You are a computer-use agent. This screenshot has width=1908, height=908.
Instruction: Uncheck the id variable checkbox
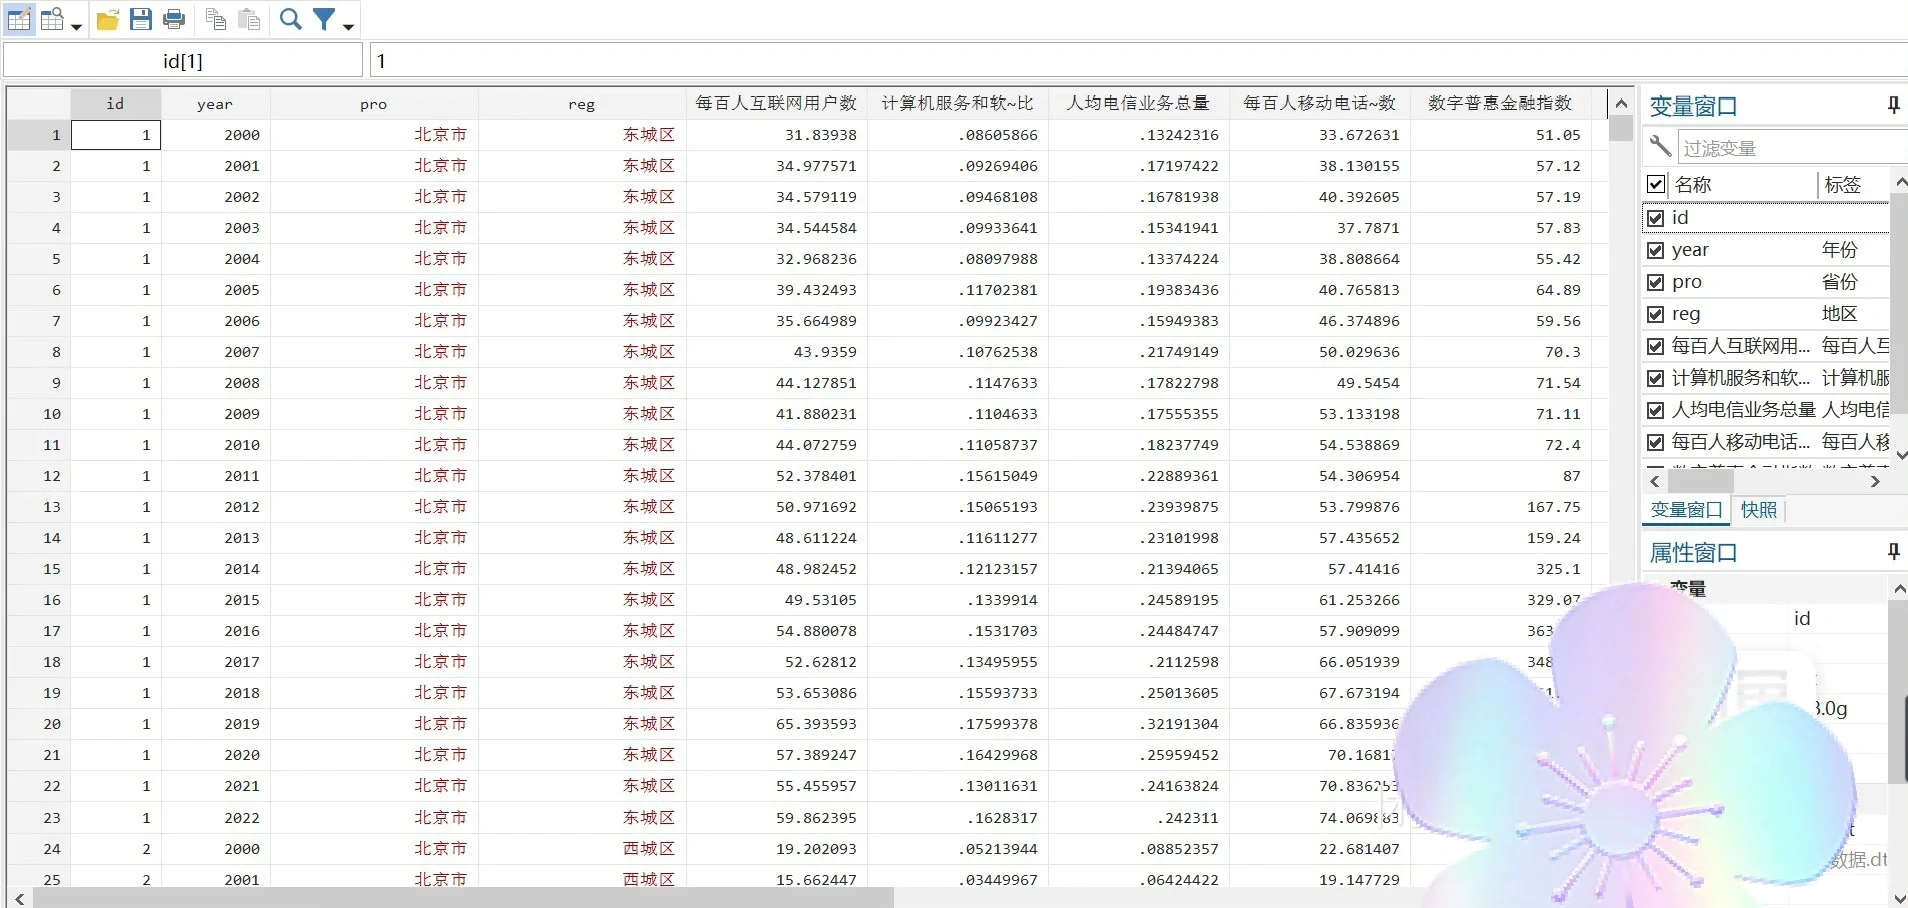[1656, 217]
